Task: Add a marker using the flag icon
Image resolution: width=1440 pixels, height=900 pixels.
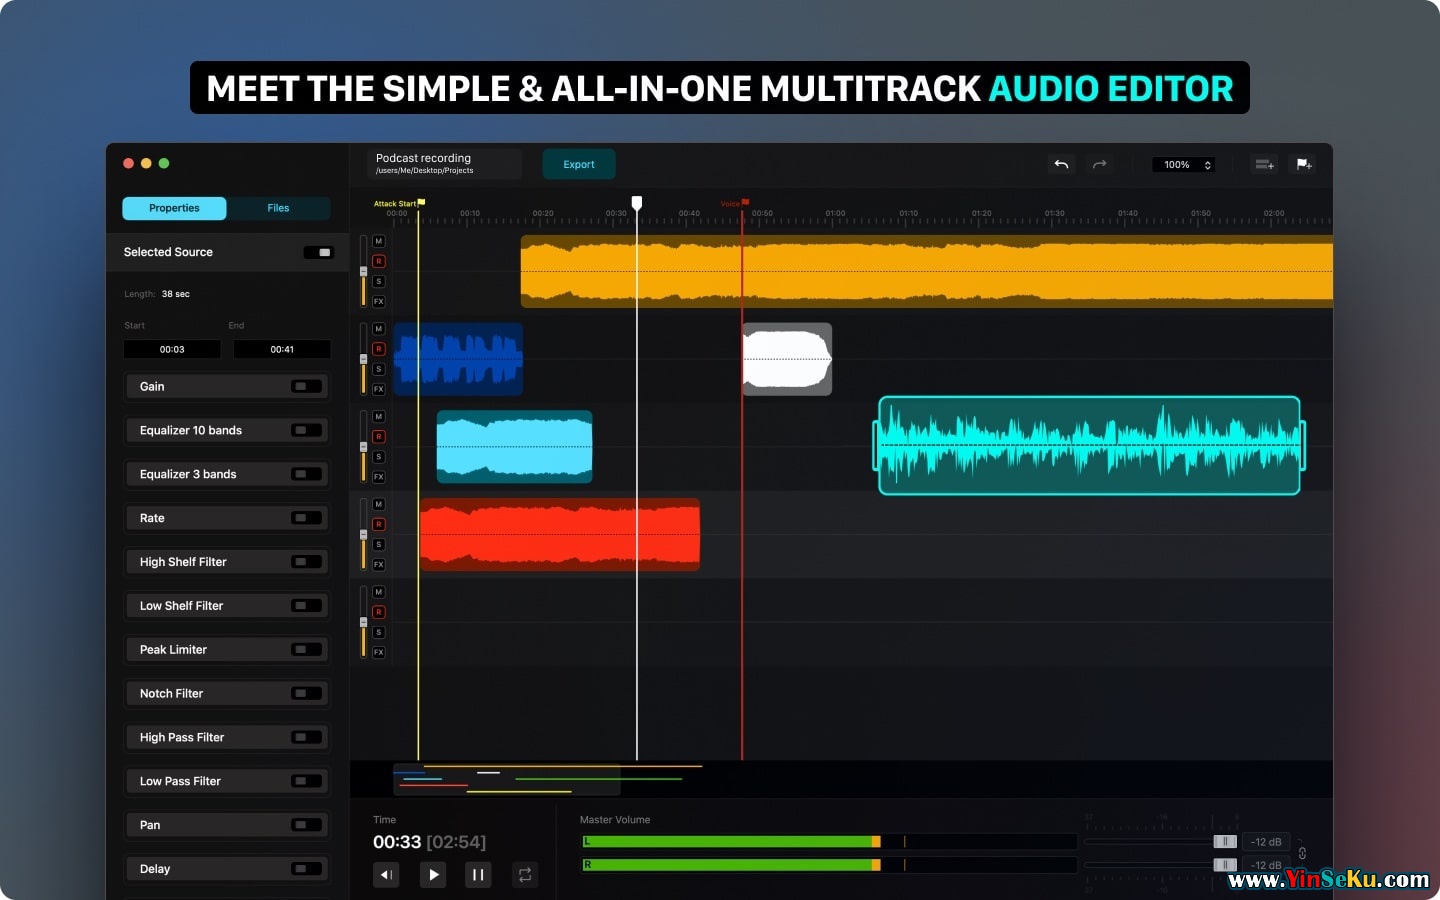Action: (1304, 165)
